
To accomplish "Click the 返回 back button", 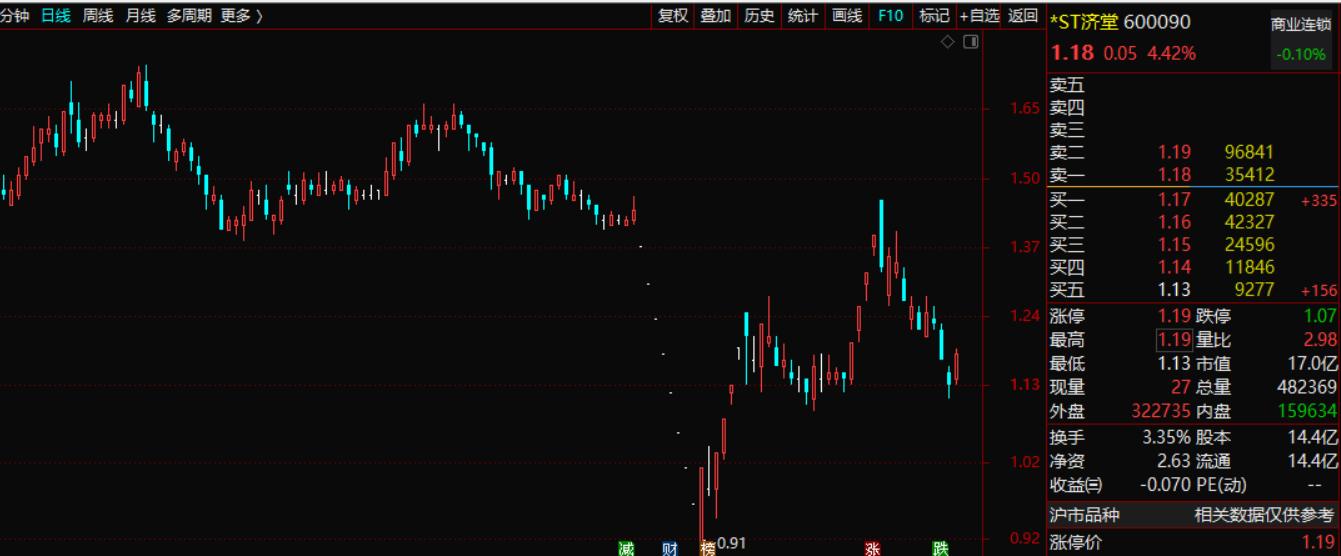I will (1023, 15).
